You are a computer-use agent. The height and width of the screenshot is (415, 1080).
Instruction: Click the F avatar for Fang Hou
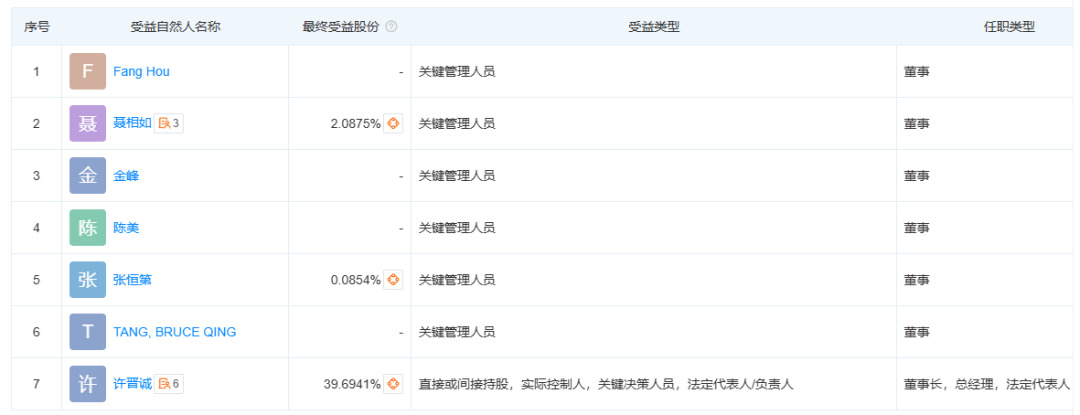tap(88, 72)
